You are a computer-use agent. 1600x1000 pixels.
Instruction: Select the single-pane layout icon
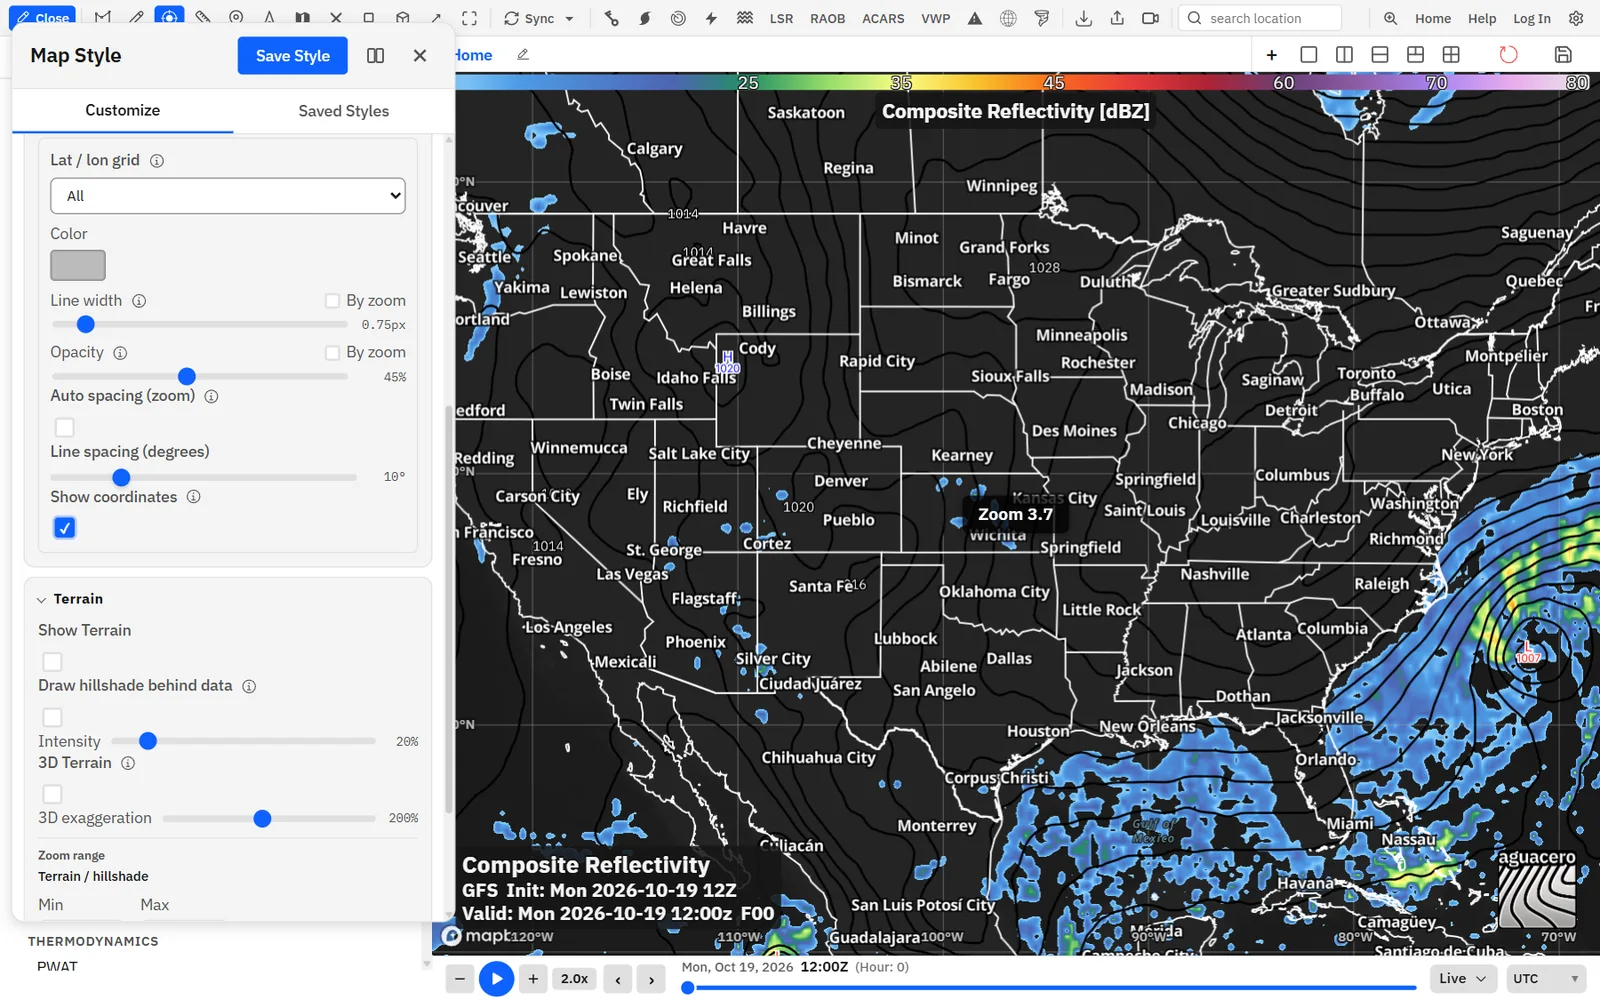tap(1308, 54)
